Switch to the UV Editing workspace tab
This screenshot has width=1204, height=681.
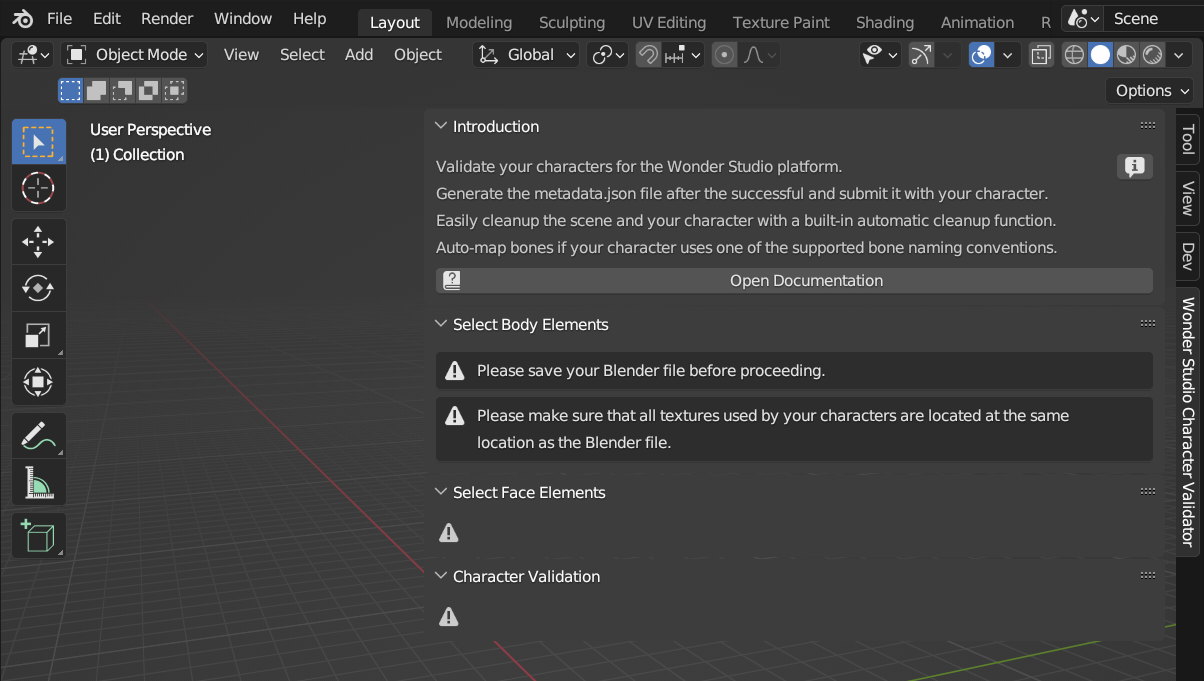[x=669, y=22]
